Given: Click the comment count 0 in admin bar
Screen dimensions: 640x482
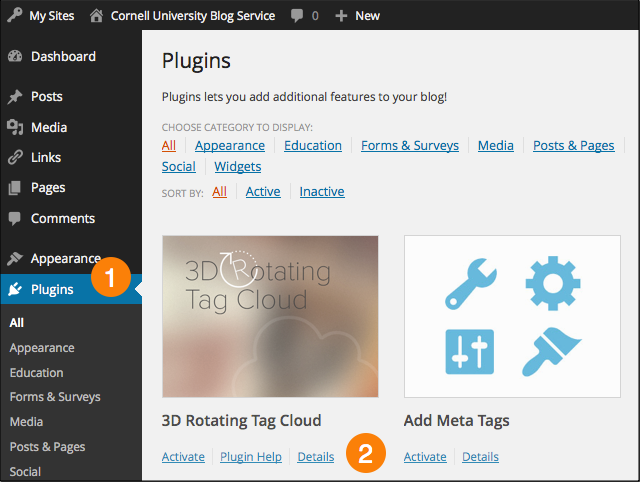Looking at the screenshot, I should (x=315, y=16).
